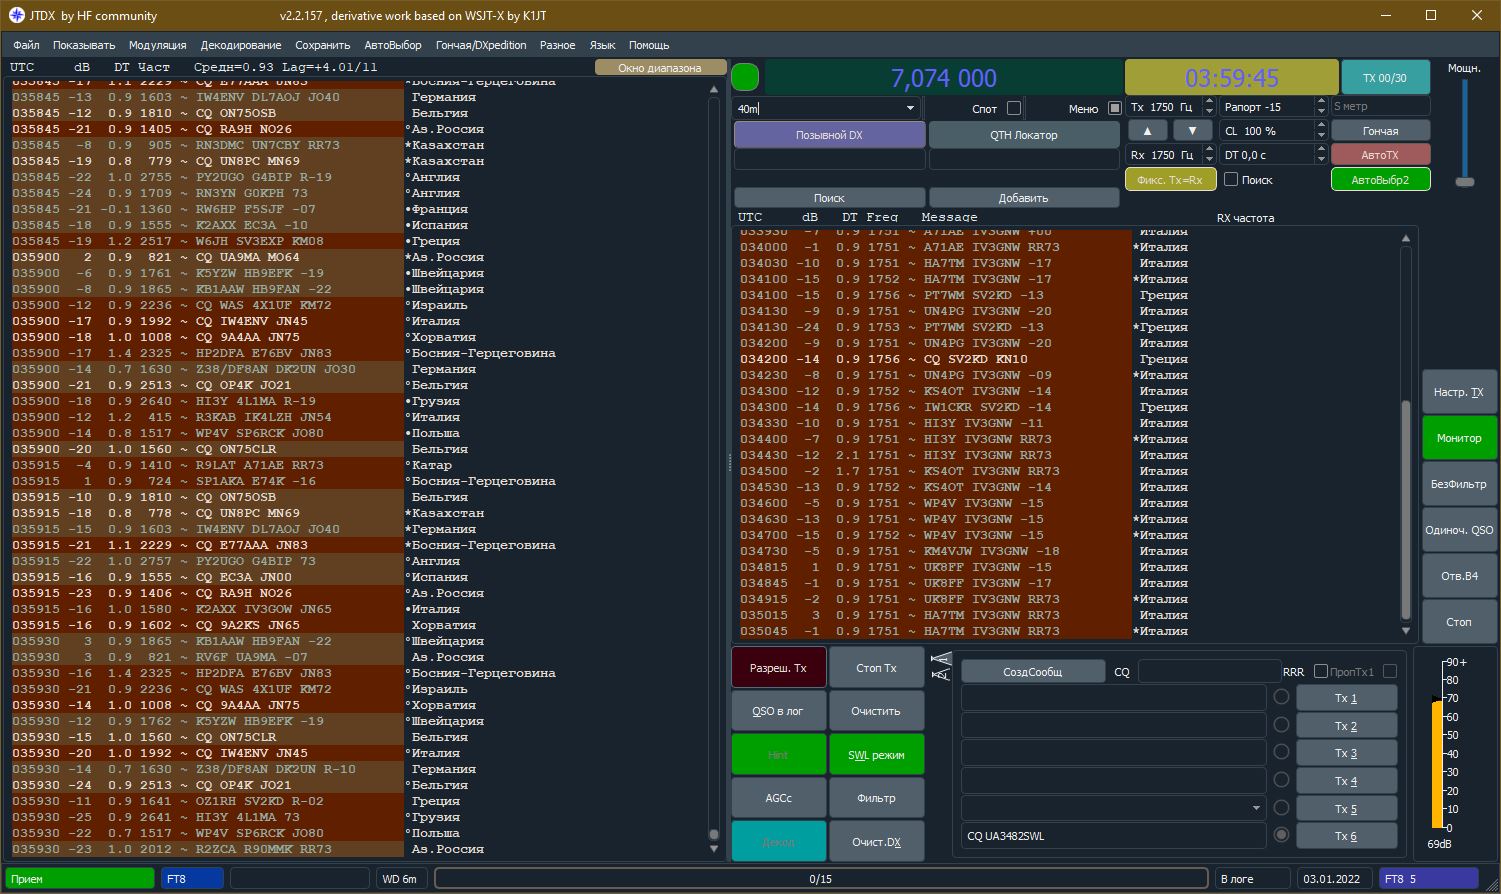This screenshot has height=894, width=1501.
Task: Decrease Rx 1750 Гц with its down arrow
Action: 1209,160
